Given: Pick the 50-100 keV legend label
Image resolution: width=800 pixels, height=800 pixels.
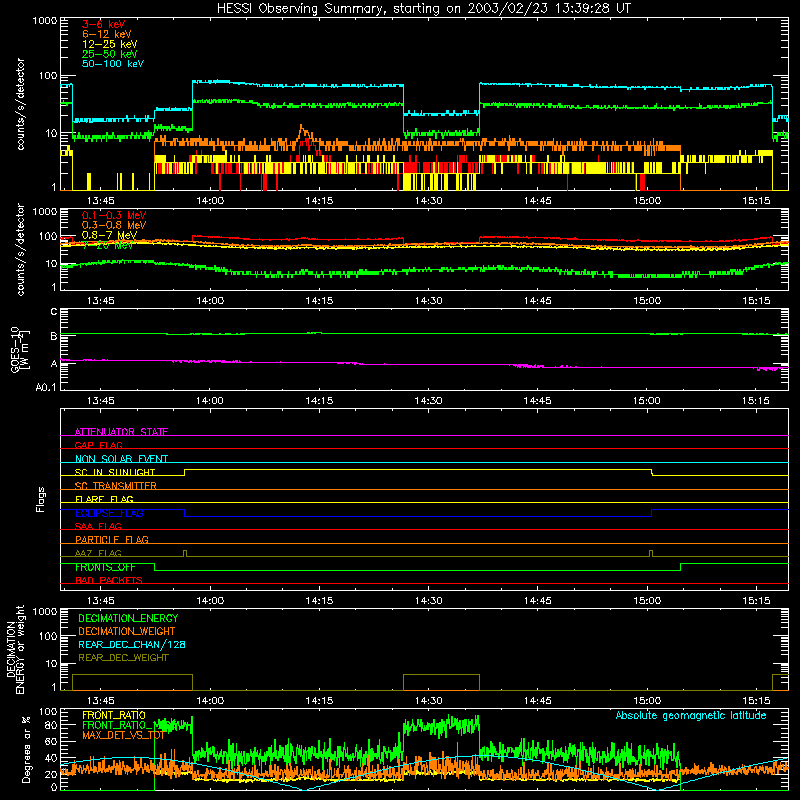Looking at the screenshot, I should (x=113, y=63).
